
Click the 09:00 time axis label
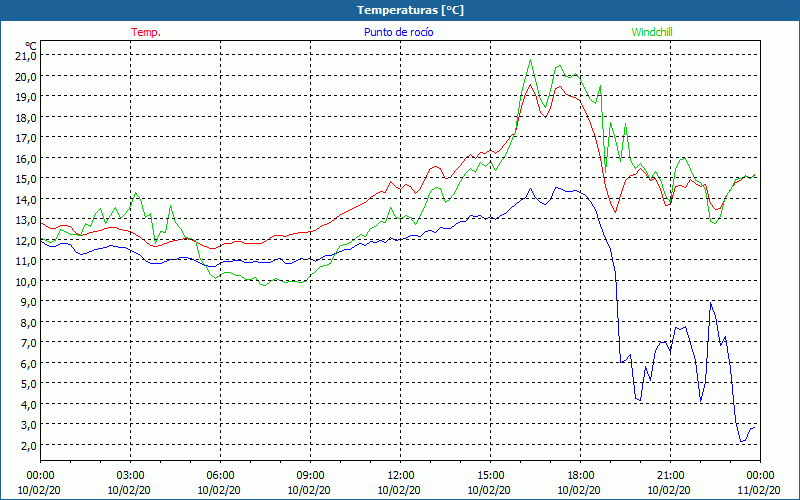point(311,476)
